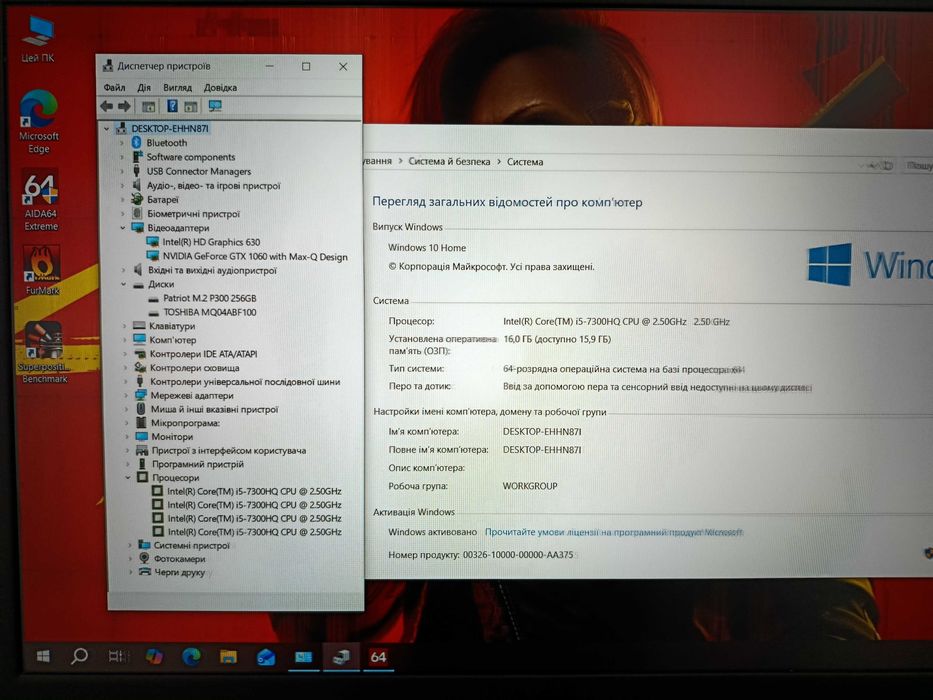Expand the Монітори category
This screenshot has height=700, width=933.
click(x=127, y=437)
